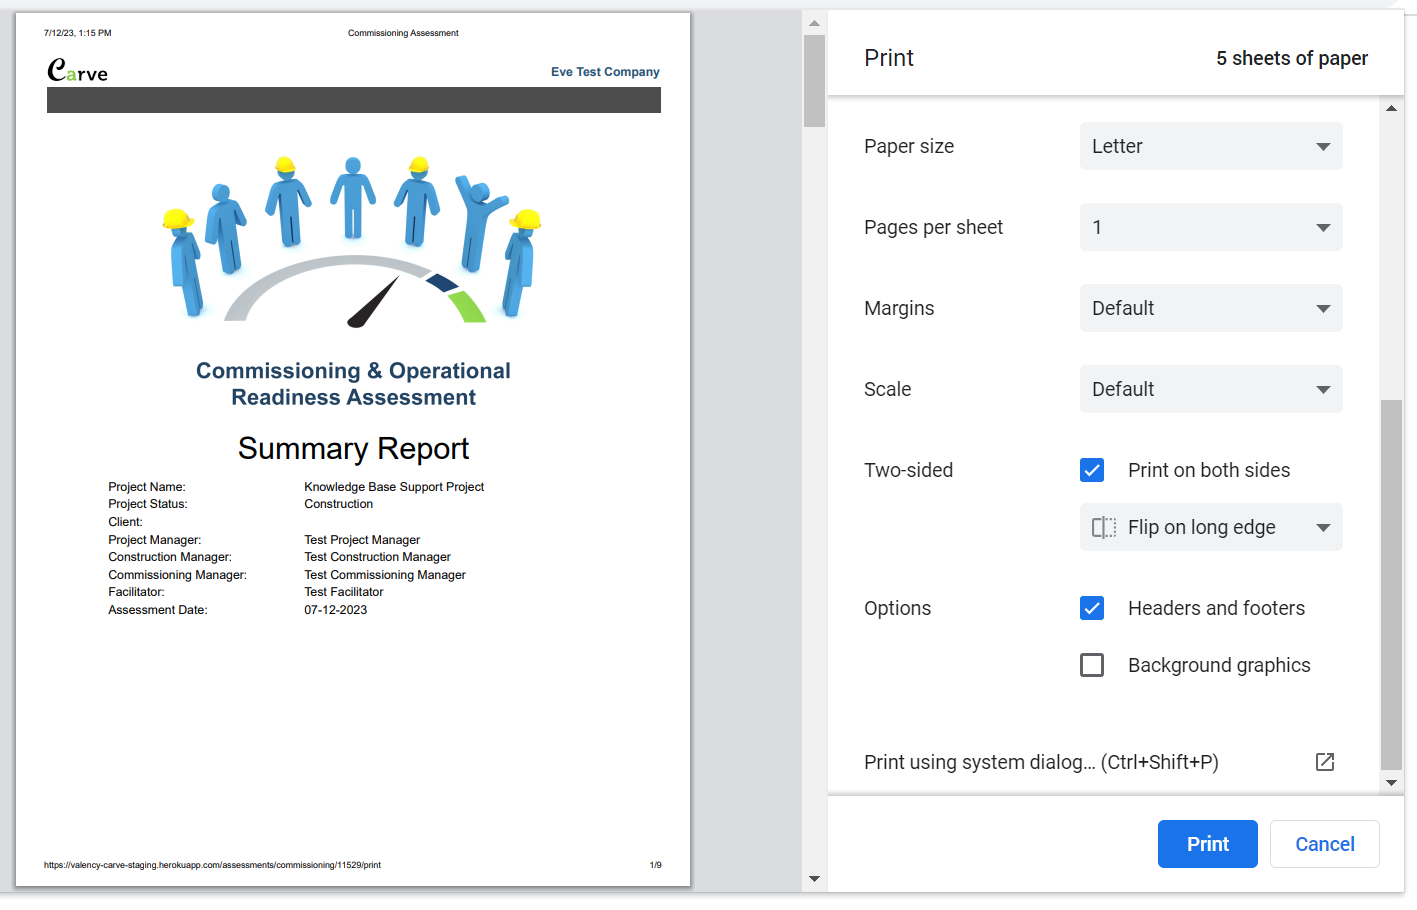
Task: Click the settings panel scrollbar thumb
Action: 1391,584
